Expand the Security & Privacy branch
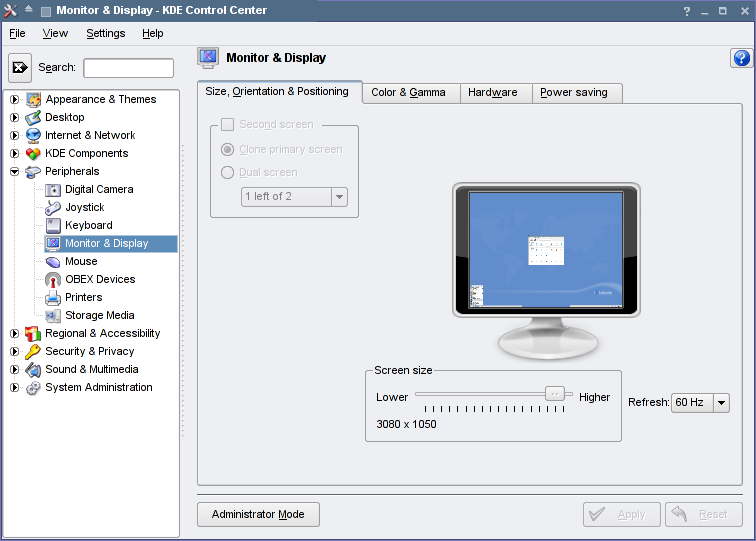 pyautogui.click(x=14, y=352)
